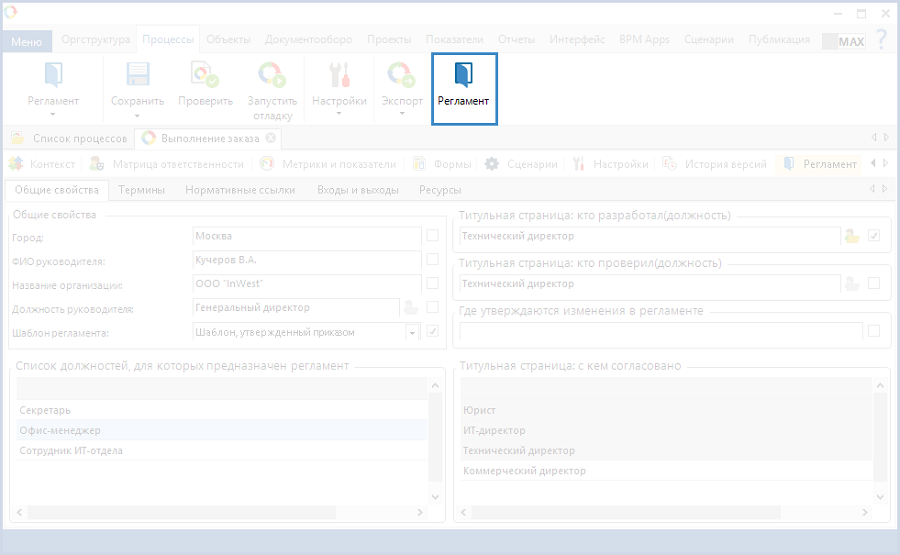Toggle checkbox next to Город field
Screen dimensions: 900x555
432,236
